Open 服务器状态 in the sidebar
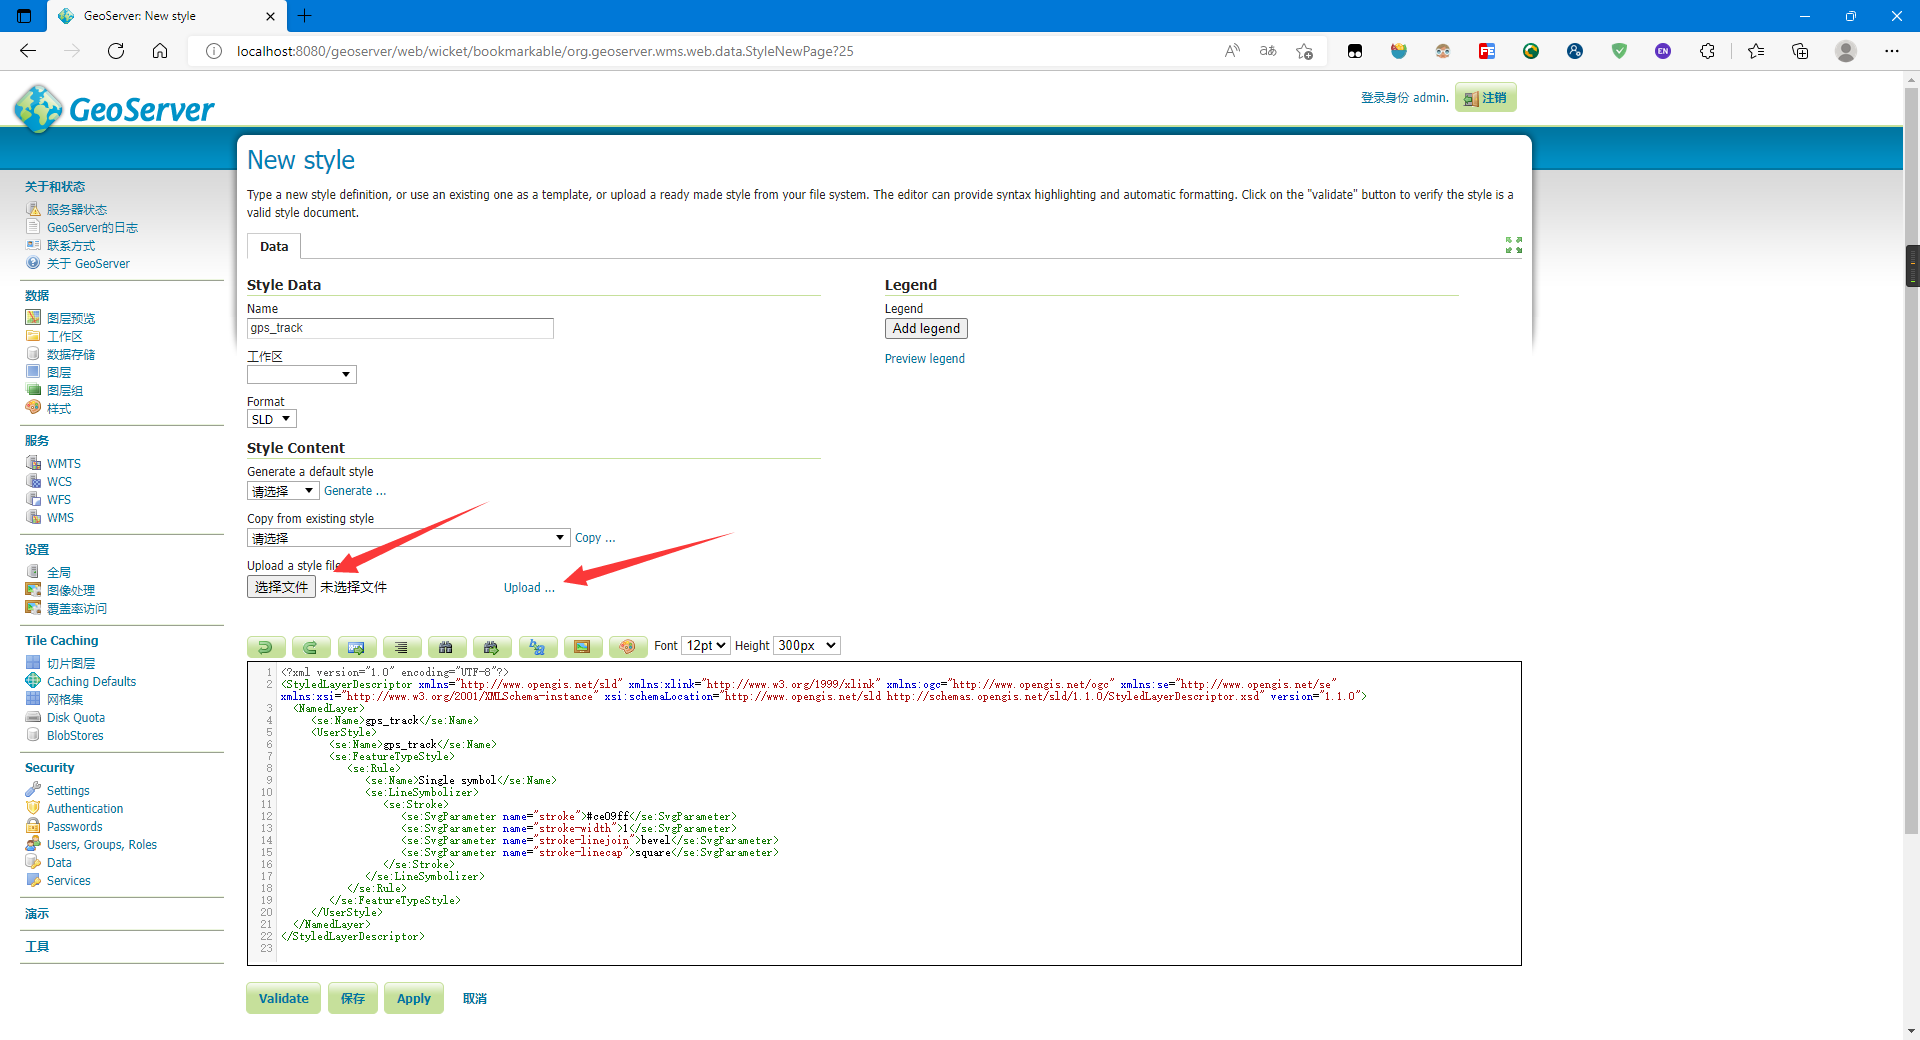 coord(77,210)
